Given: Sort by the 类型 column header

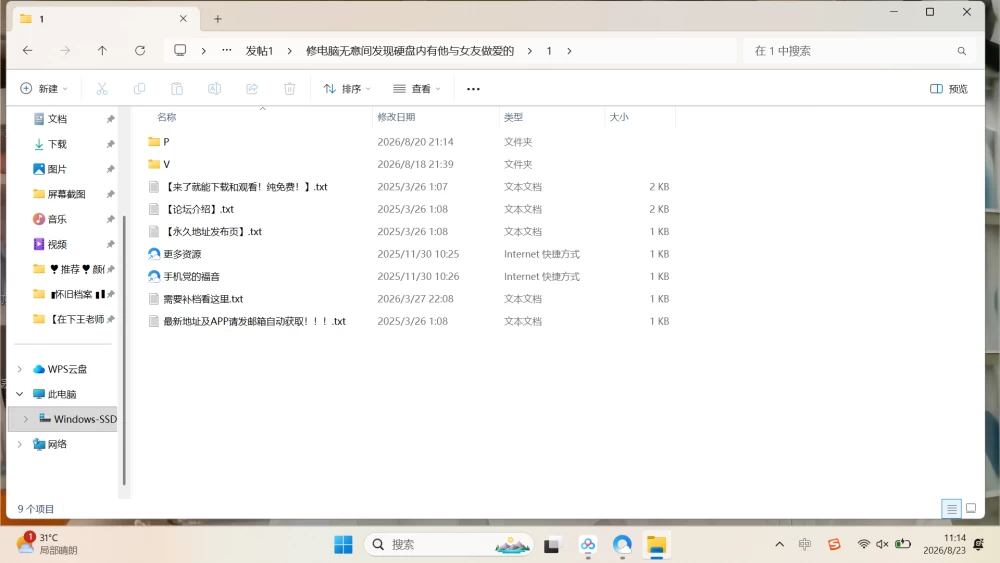Looking at the screenshot, I should pyautogui.click(x=513, y=117).
